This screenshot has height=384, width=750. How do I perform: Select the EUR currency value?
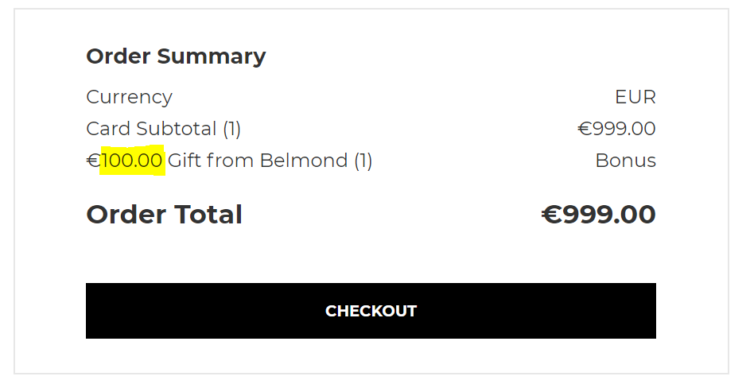[635, 97]
